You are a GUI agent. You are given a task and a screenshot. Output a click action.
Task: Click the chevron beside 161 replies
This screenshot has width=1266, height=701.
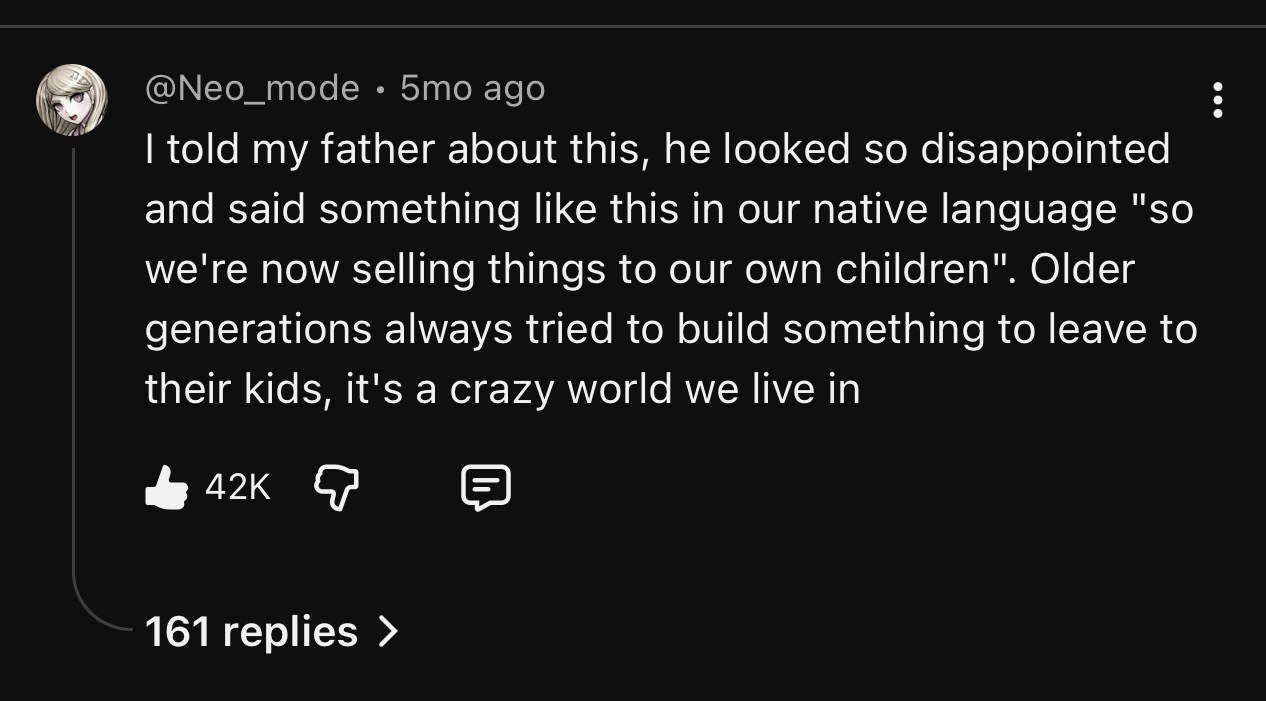pos(388,631)
